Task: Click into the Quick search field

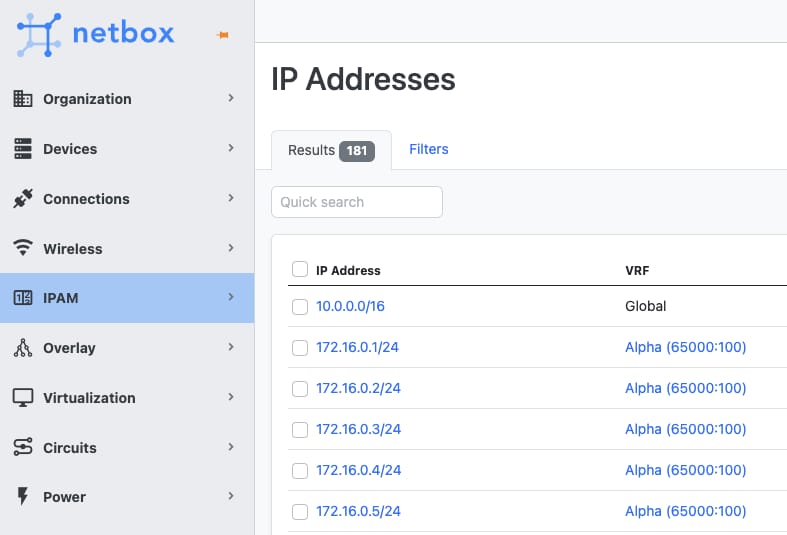Action: click(x=357, y=202)
